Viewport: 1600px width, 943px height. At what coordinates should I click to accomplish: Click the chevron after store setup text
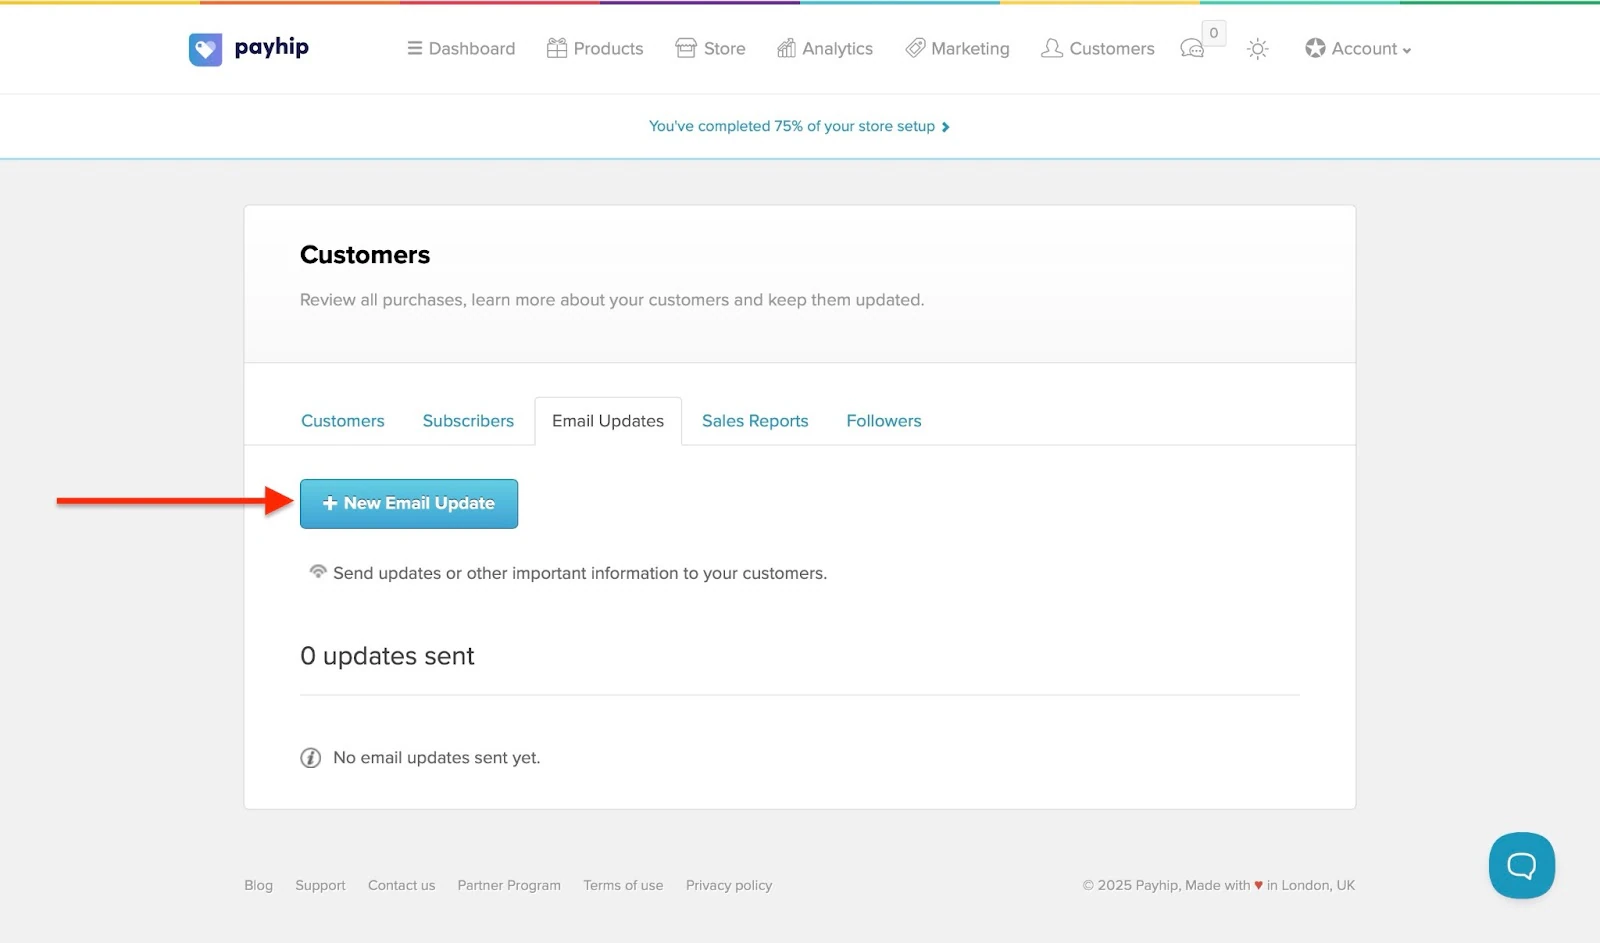click(945, 127)
